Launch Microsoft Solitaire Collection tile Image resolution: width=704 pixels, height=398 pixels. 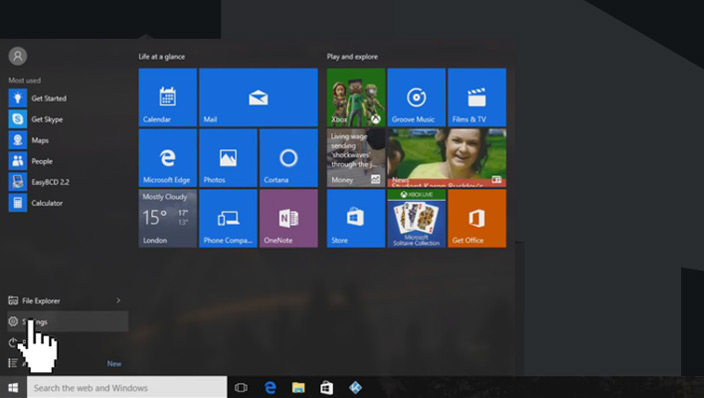417,218
